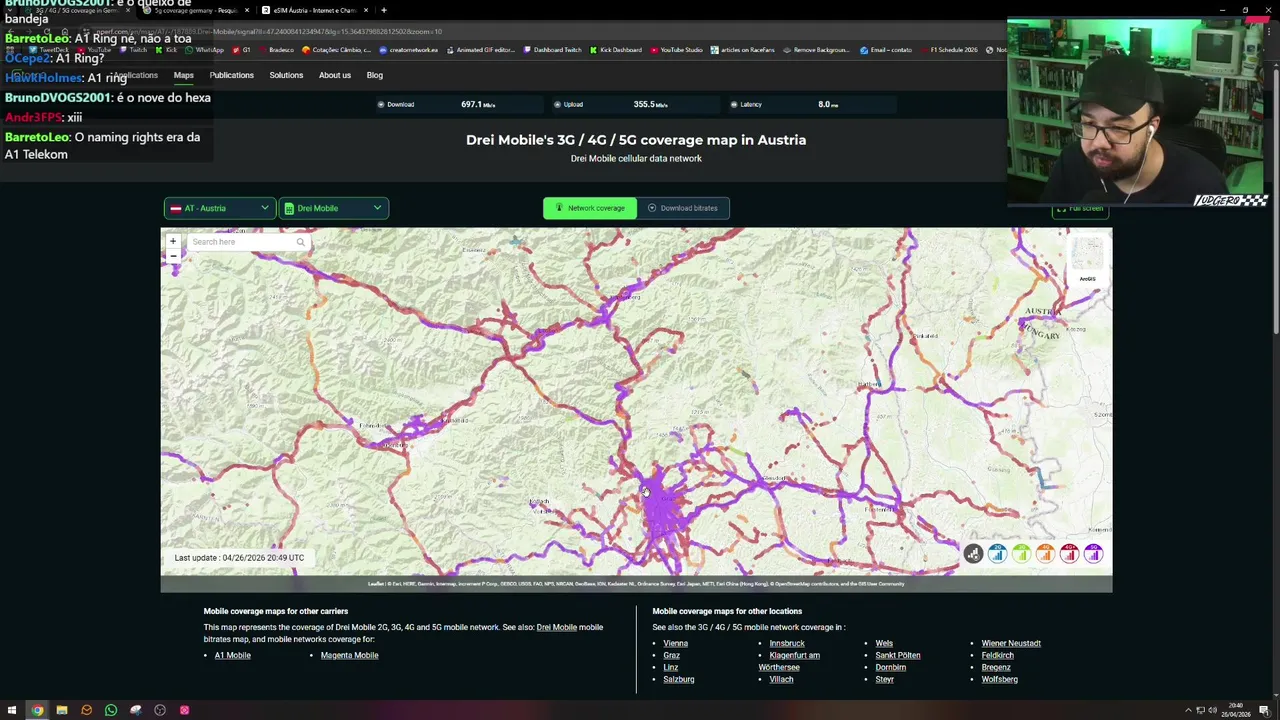Viewport: 1280px width, 720px height.
Task: Click the taskbar volume speaker icon
Action: click(1212, 710)
